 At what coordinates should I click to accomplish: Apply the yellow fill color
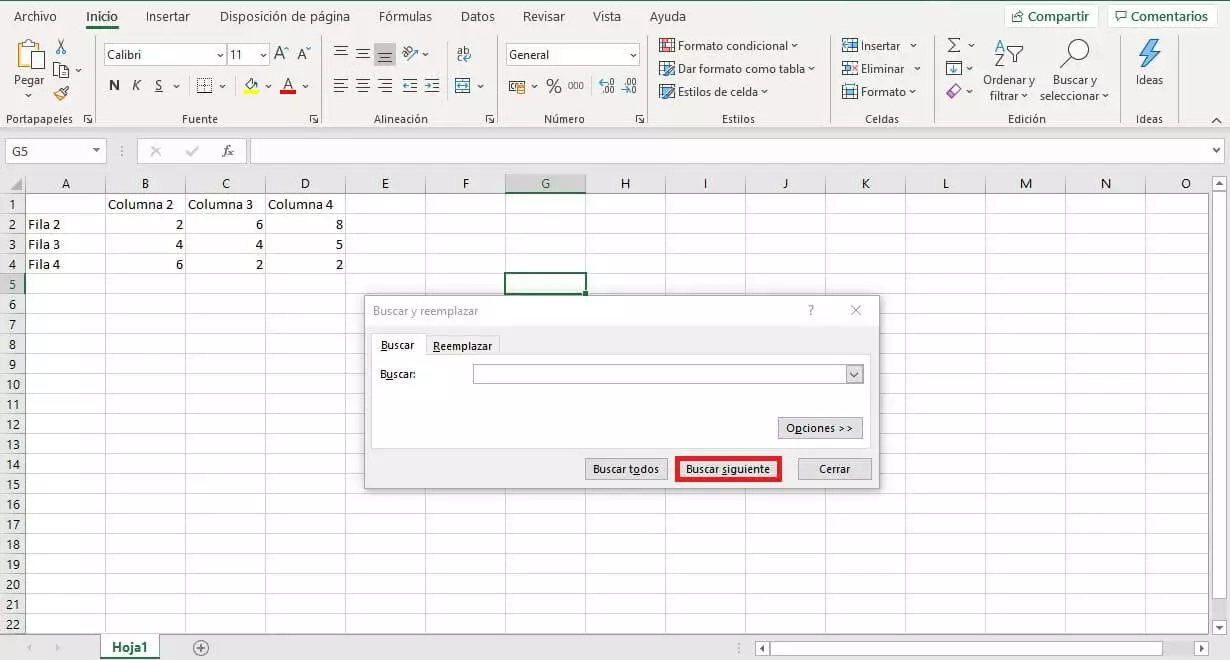[x=251, y=87]
